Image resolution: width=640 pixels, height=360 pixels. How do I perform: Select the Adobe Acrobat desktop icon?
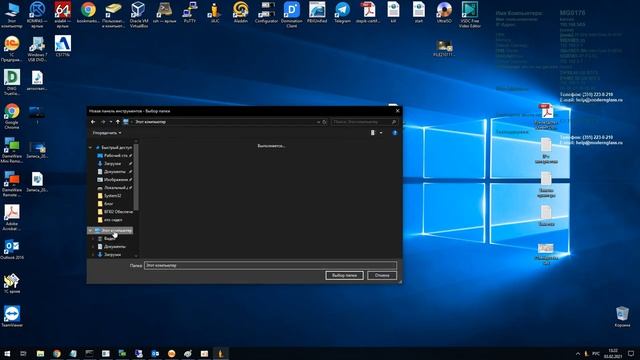pyautogui.click(x=11, y=217)
